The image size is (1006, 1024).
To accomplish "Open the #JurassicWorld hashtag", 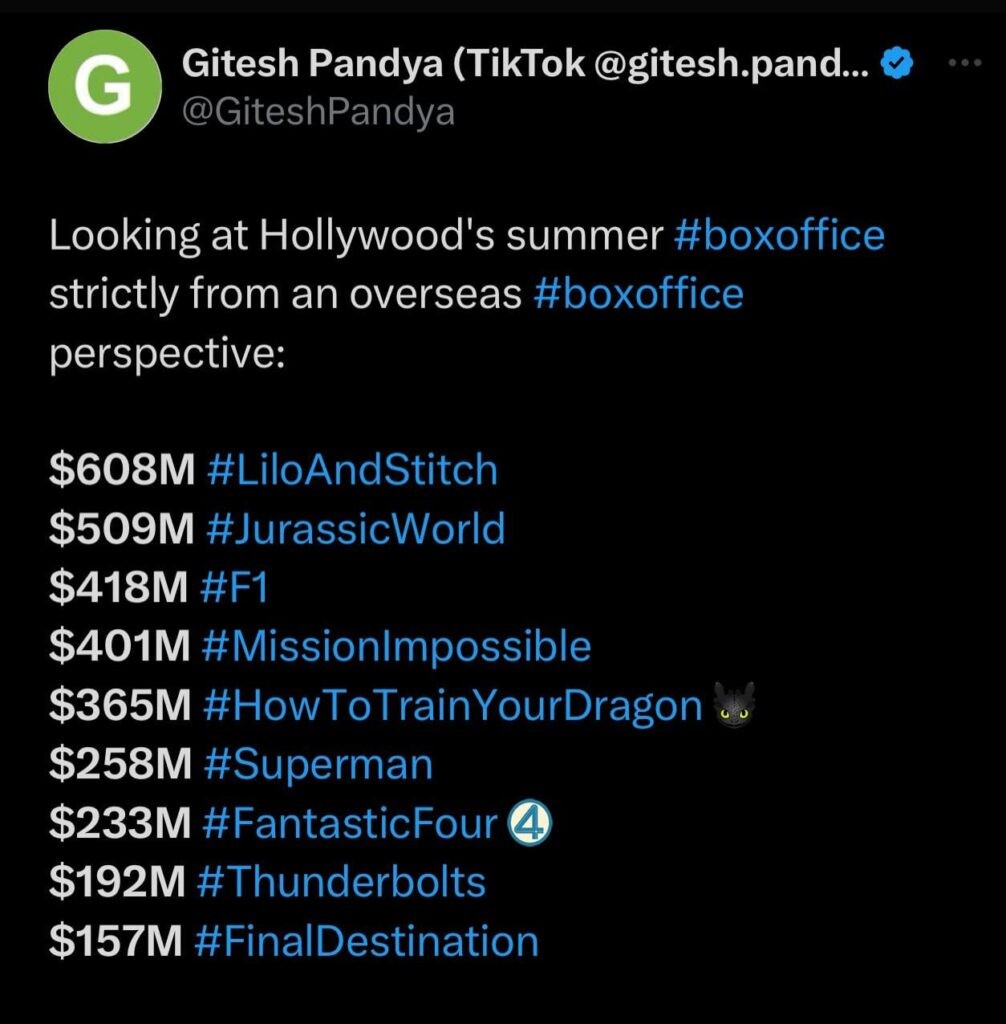I will click(355, 529).
